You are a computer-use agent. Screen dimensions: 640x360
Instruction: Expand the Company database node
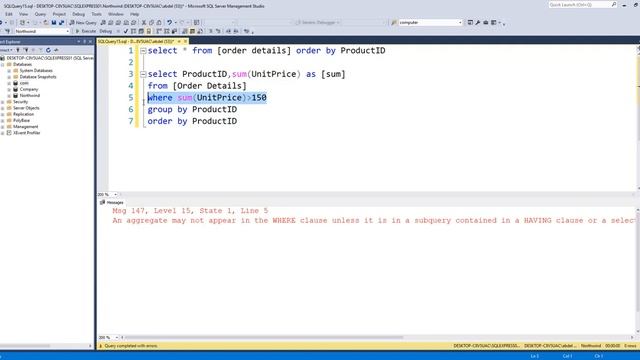pyautogui.click(x=9, y=89)
